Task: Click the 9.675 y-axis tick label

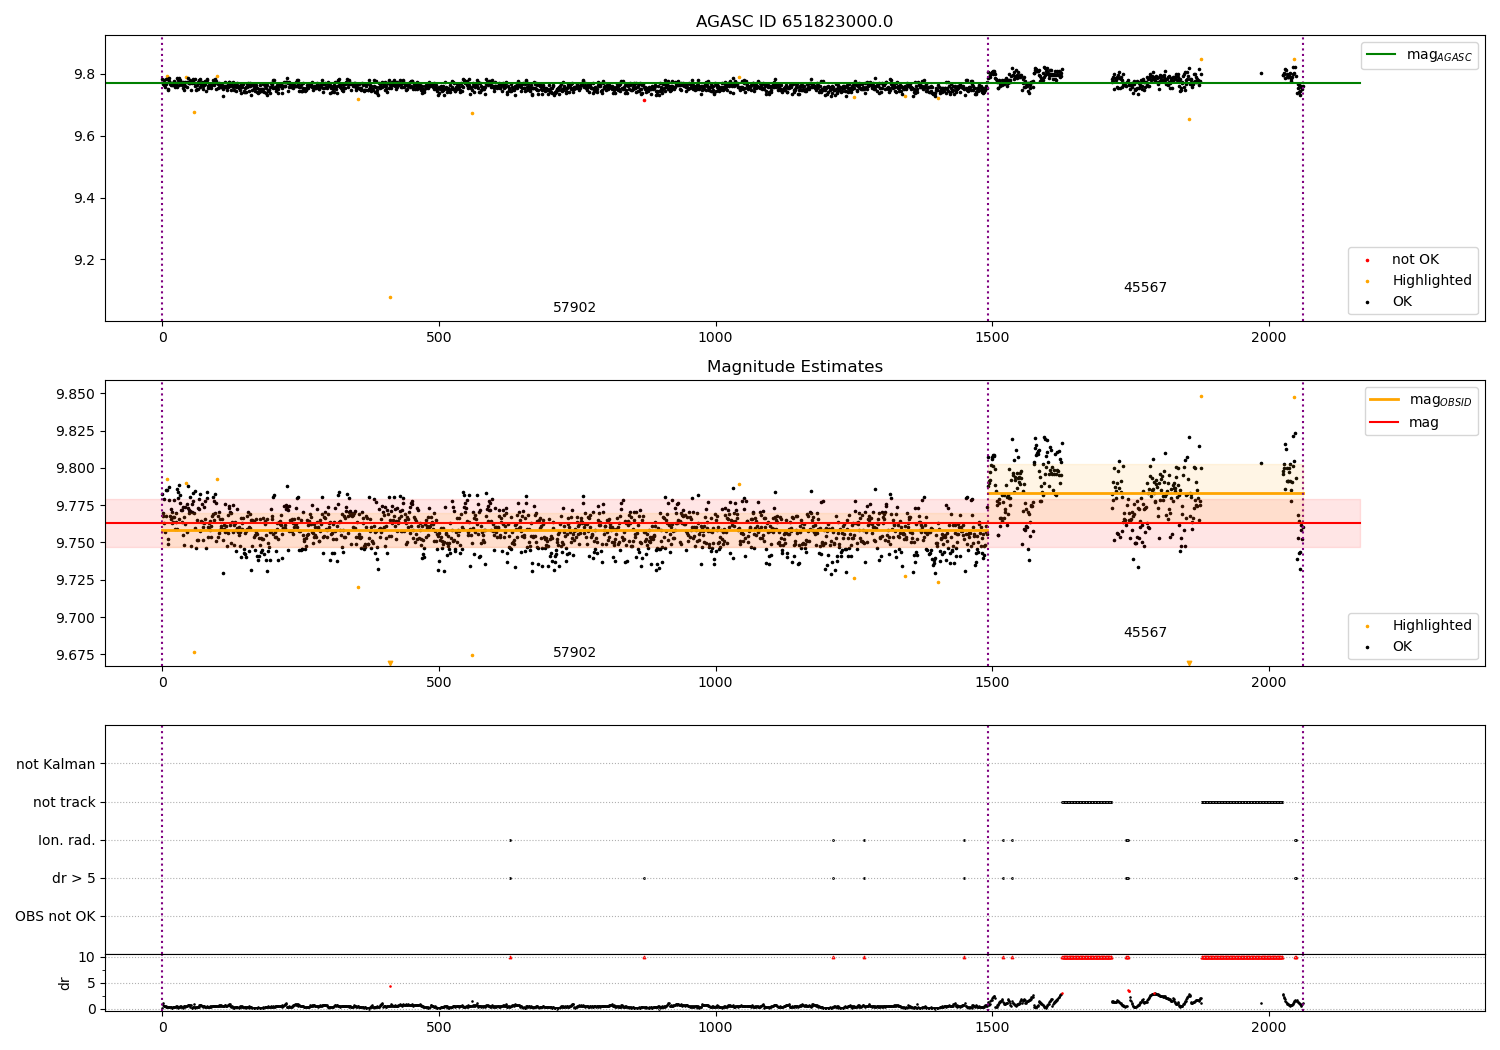Action: 76,655
